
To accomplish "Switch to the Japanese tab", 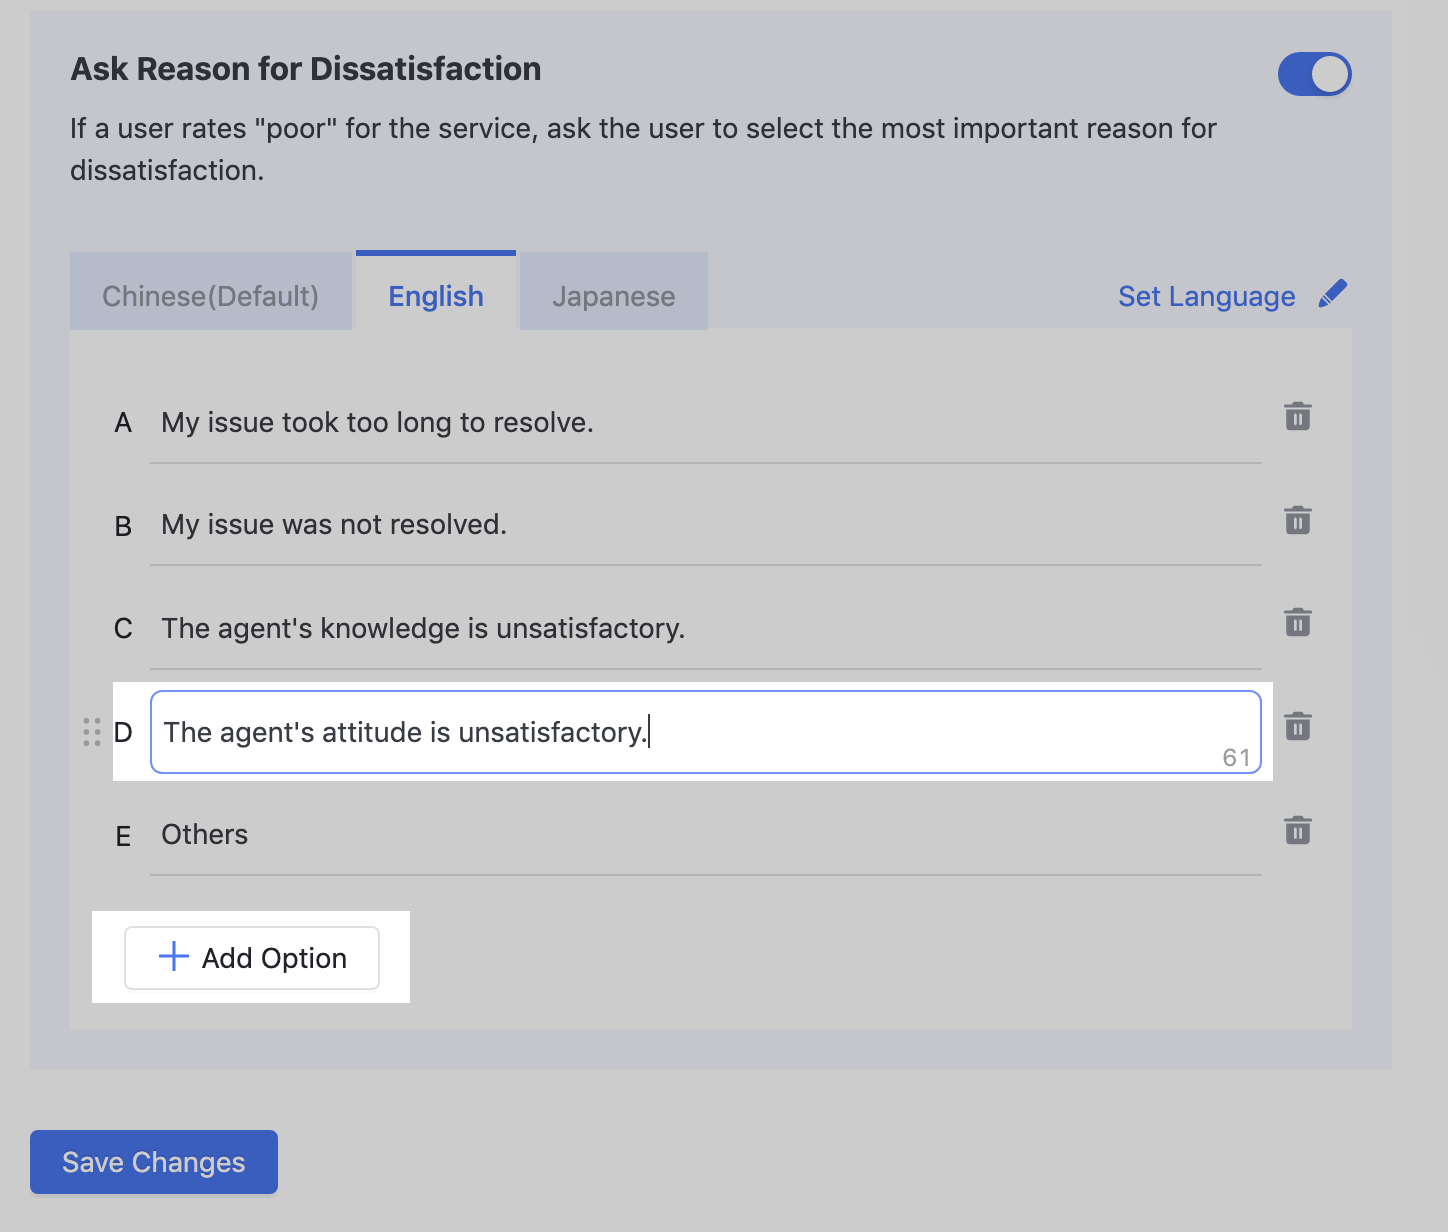I will (613, 295).
